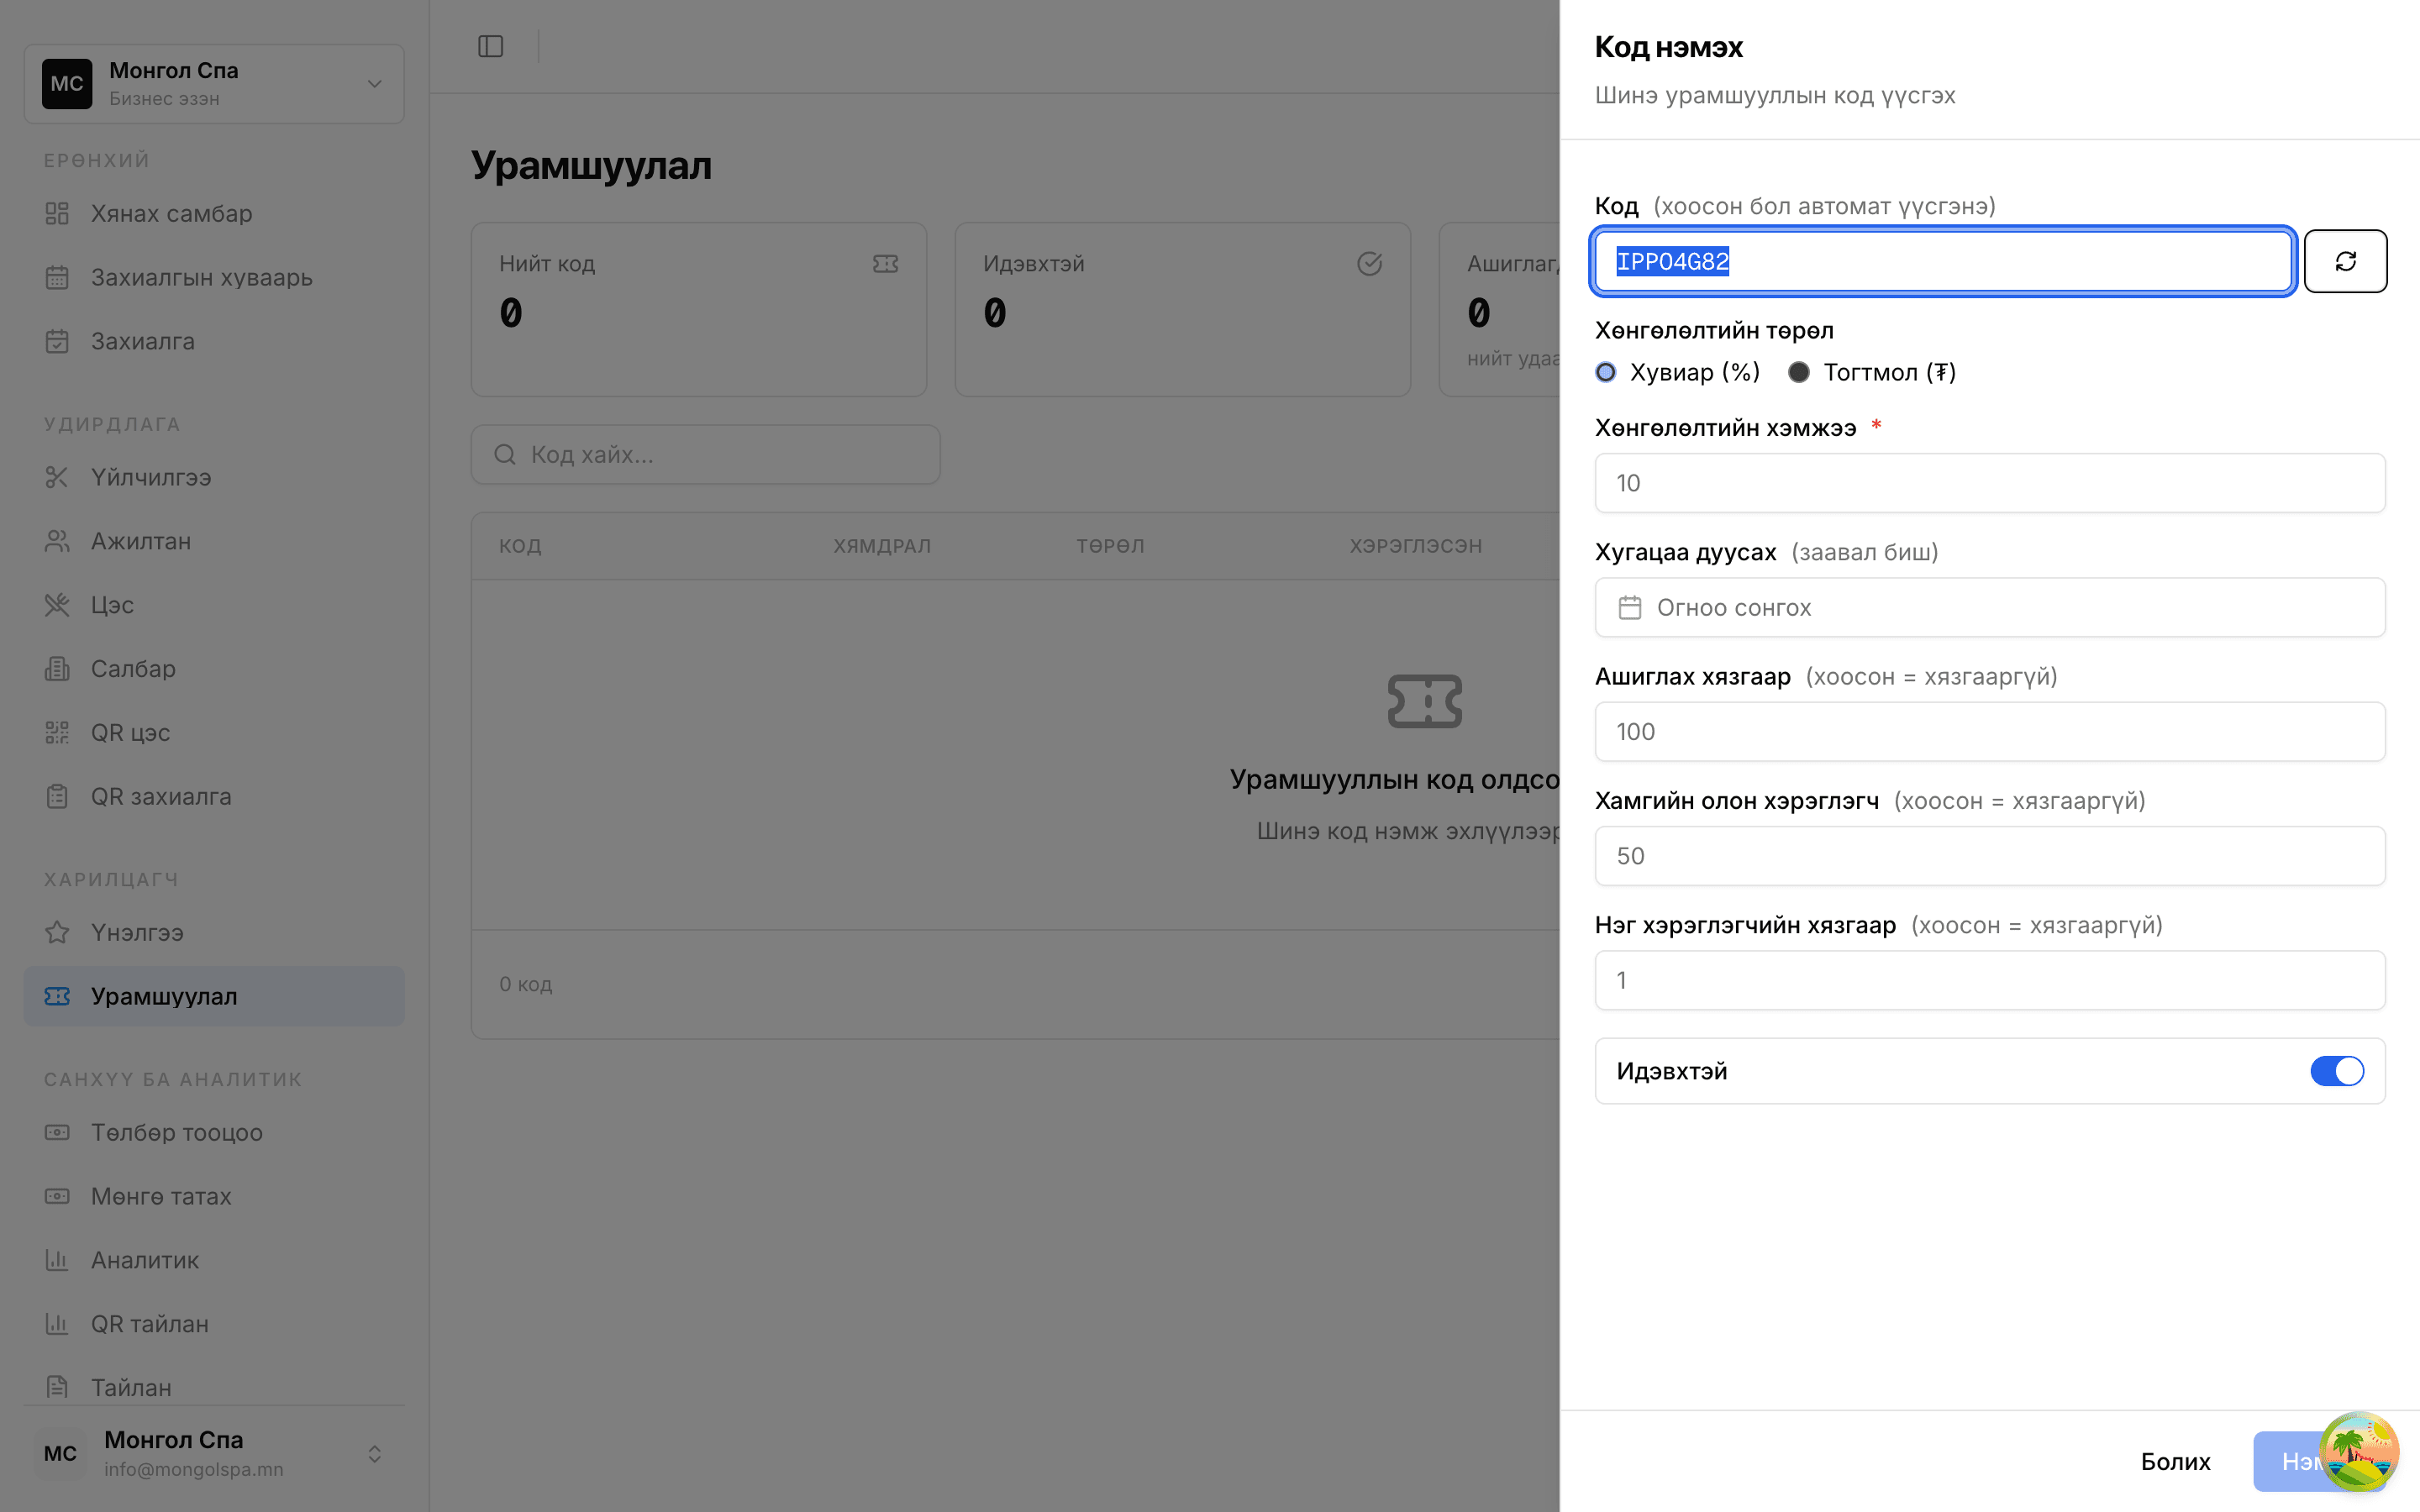Screen dimensions: 2420x1512
Task: Click the QR тайлан chart icon
Action: 57,1324
